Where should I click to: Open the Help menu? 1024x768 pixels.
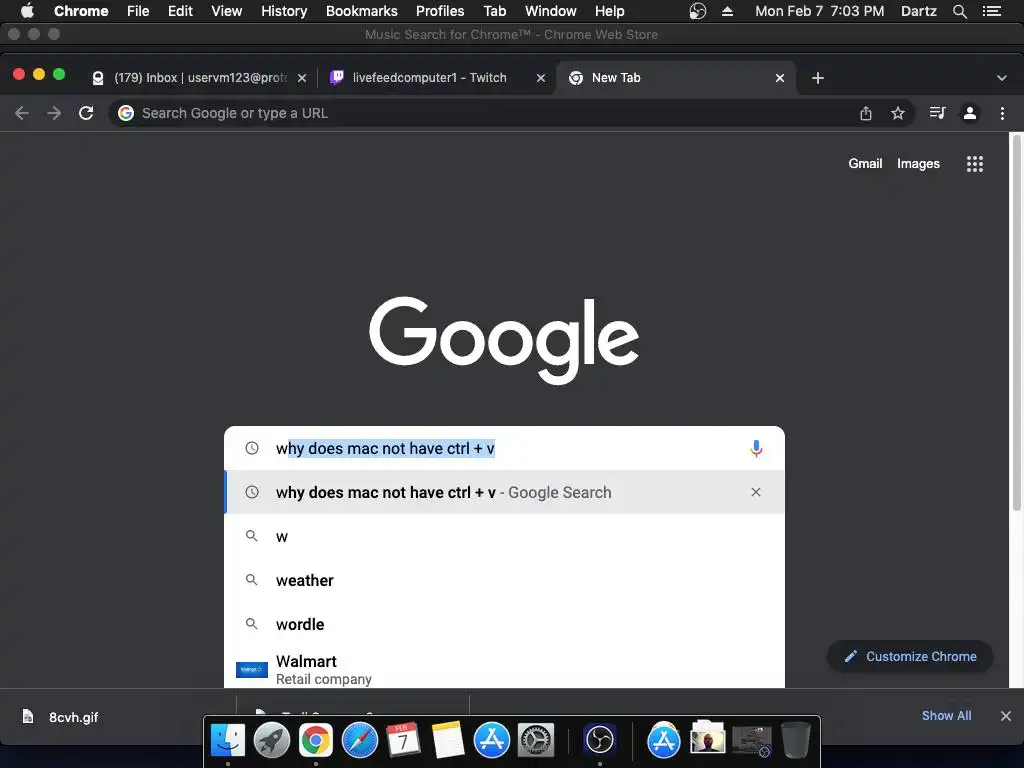(609, 11)
